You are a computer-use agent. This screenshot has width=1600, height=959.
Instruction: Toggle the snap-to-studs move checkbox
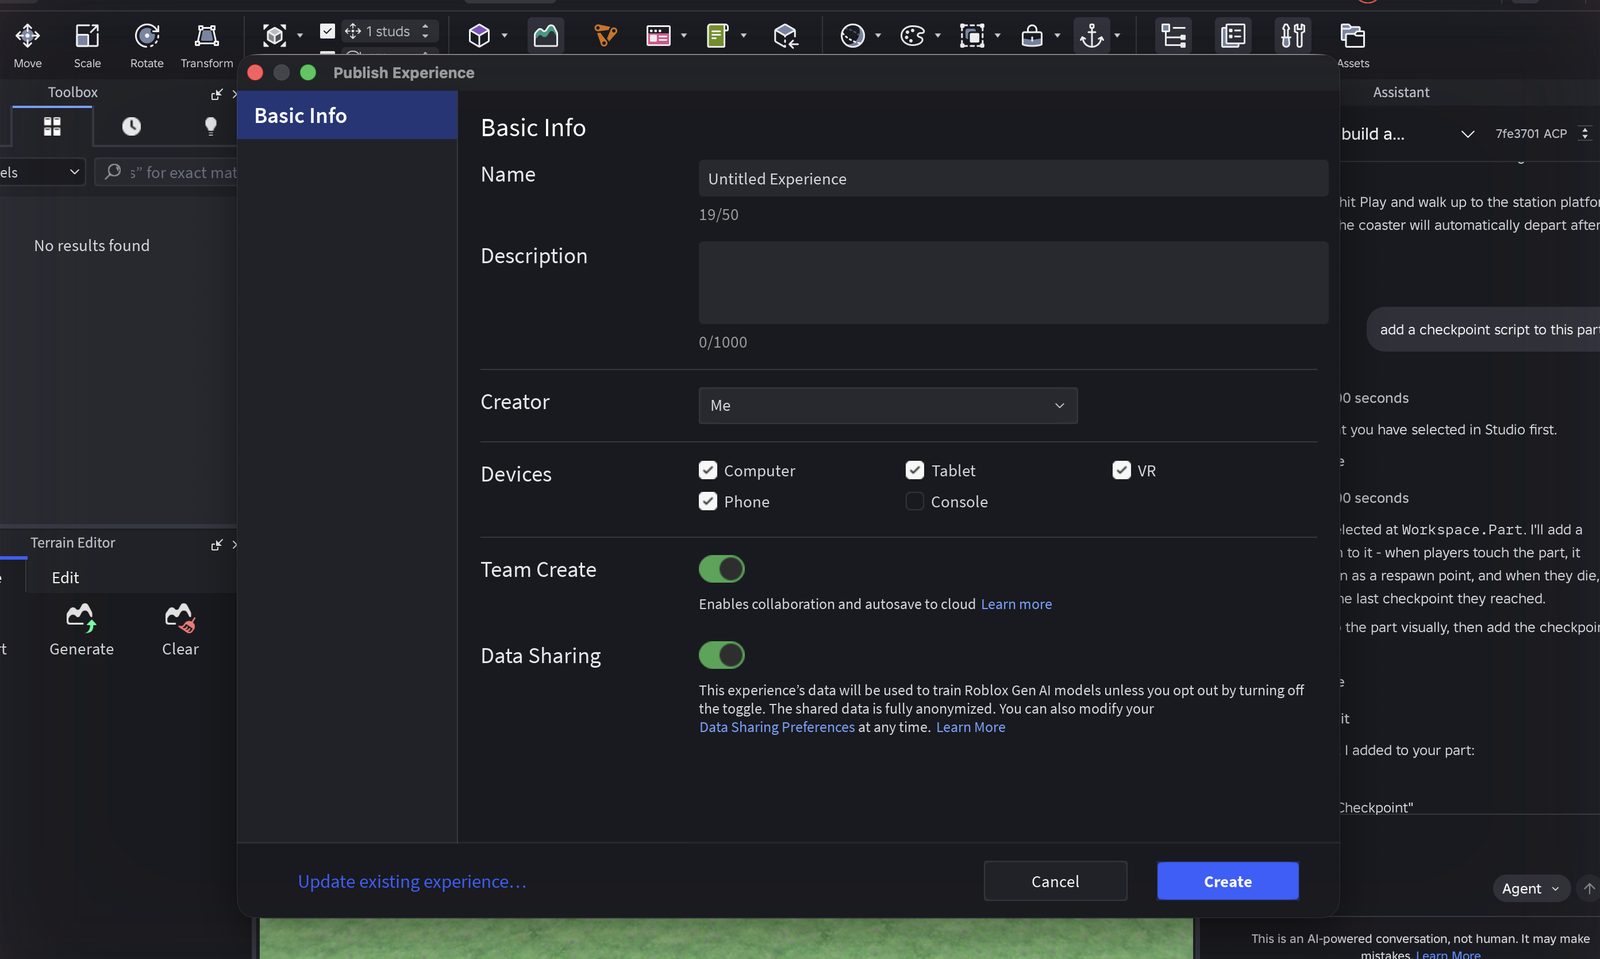click(x=327, y=31)
